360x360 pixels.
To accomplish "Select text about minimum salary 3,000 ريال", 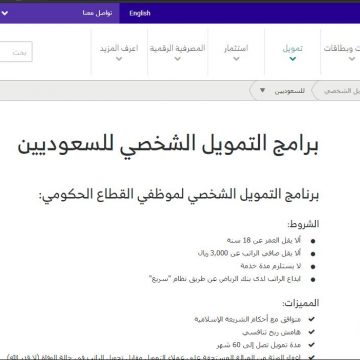I will click(249, 253).
